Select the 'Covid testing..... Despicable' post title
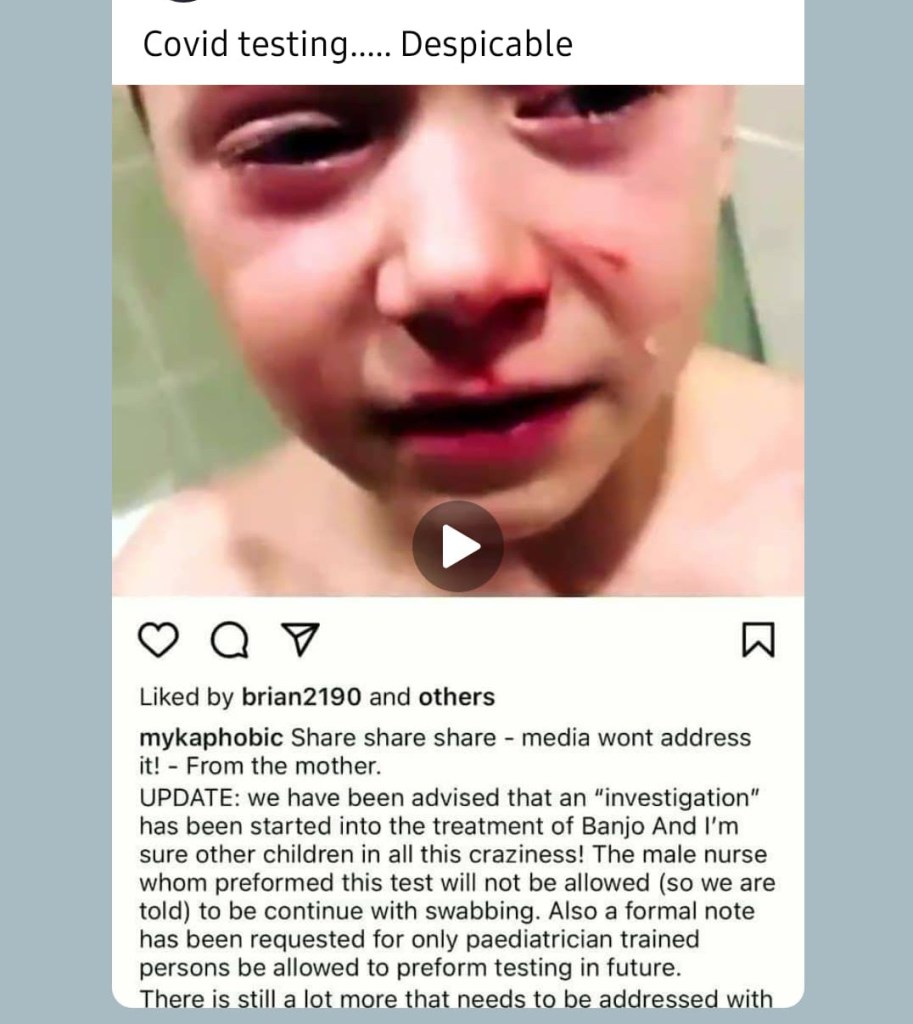This screenshot has height=1024, width=913. pyautogui.click(x=357, y=44)
